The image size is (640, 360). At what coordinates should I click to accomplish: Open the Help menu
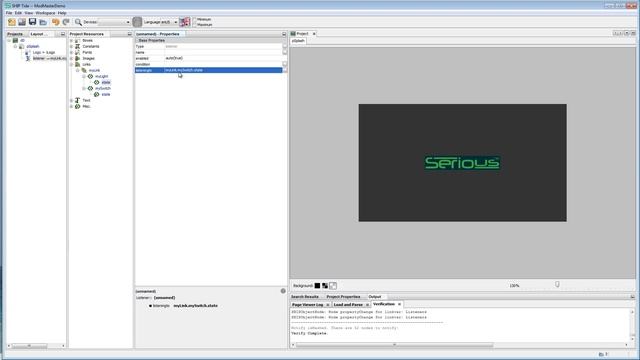pos(62,13)
